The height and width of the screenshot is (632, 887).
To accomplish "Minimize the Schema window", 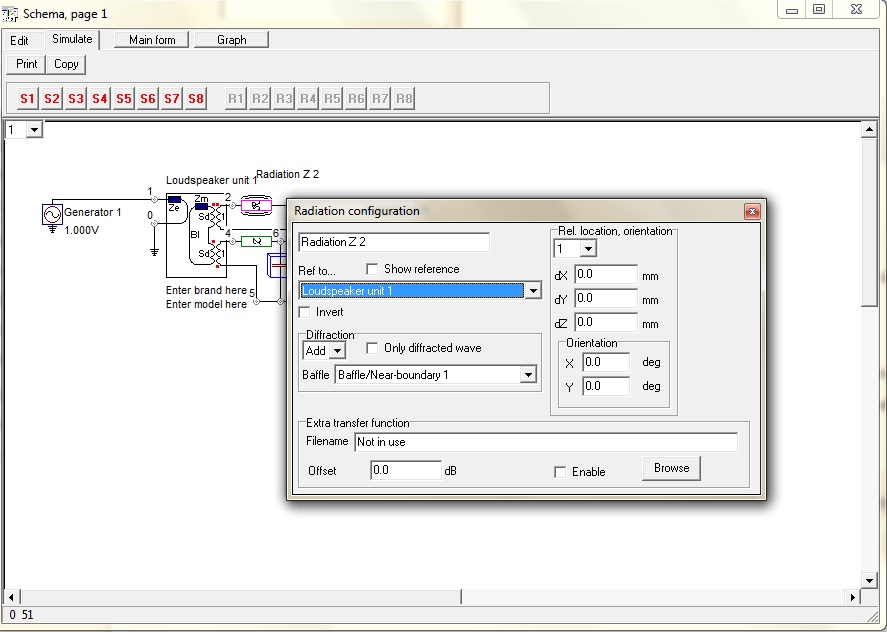I will [792, 10].
